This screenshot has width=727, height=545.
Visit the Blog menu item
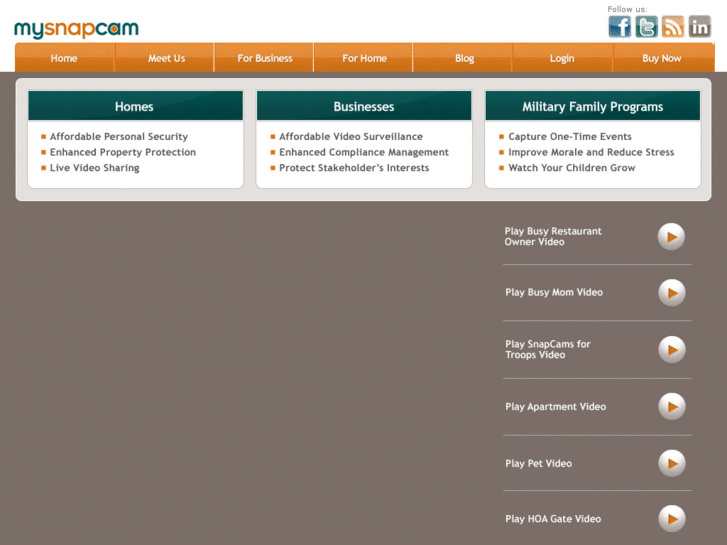coord(464,58)
